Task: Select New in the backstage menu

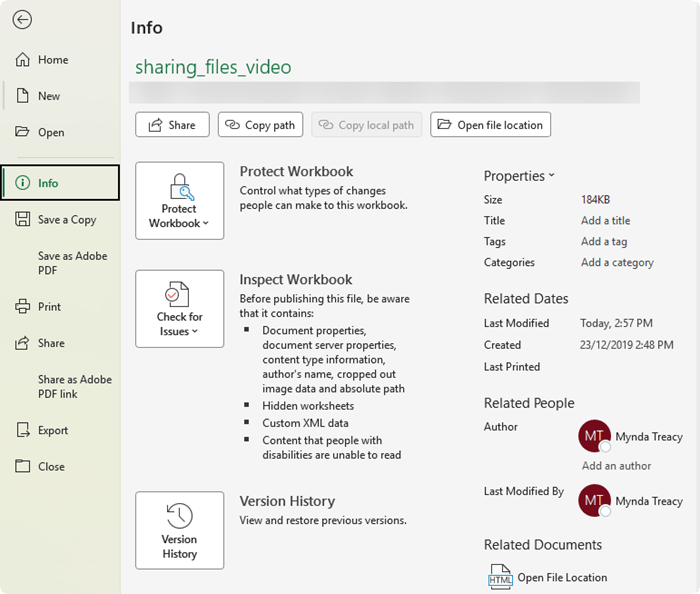Action: click(60, 96)
